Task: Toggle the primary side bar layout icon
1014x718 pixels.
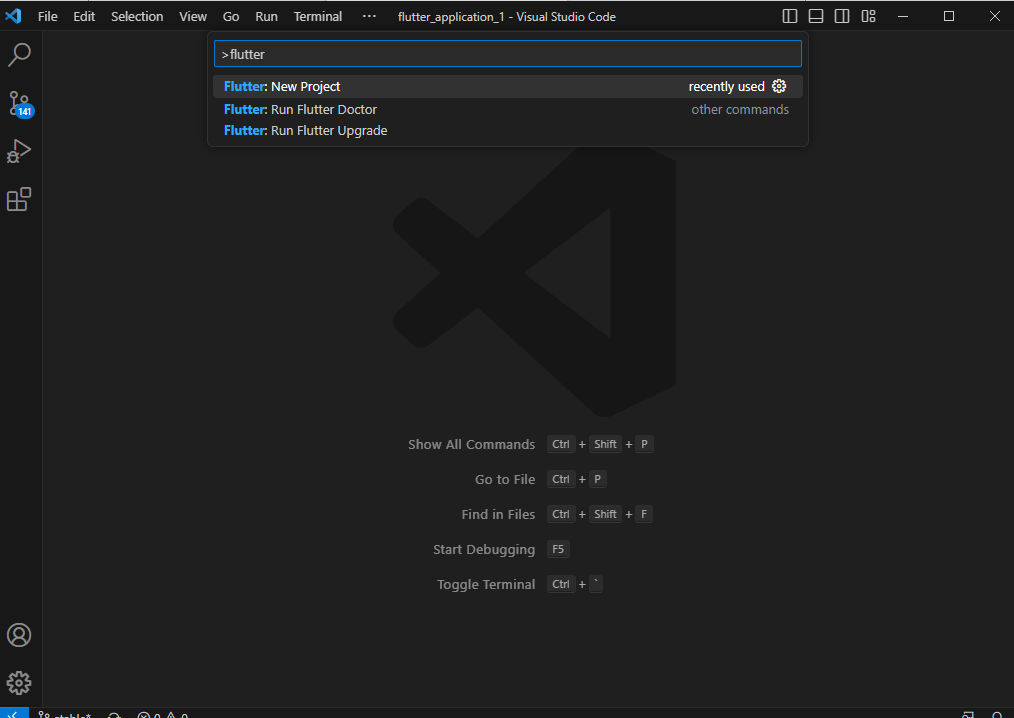Action: [790, 16]
